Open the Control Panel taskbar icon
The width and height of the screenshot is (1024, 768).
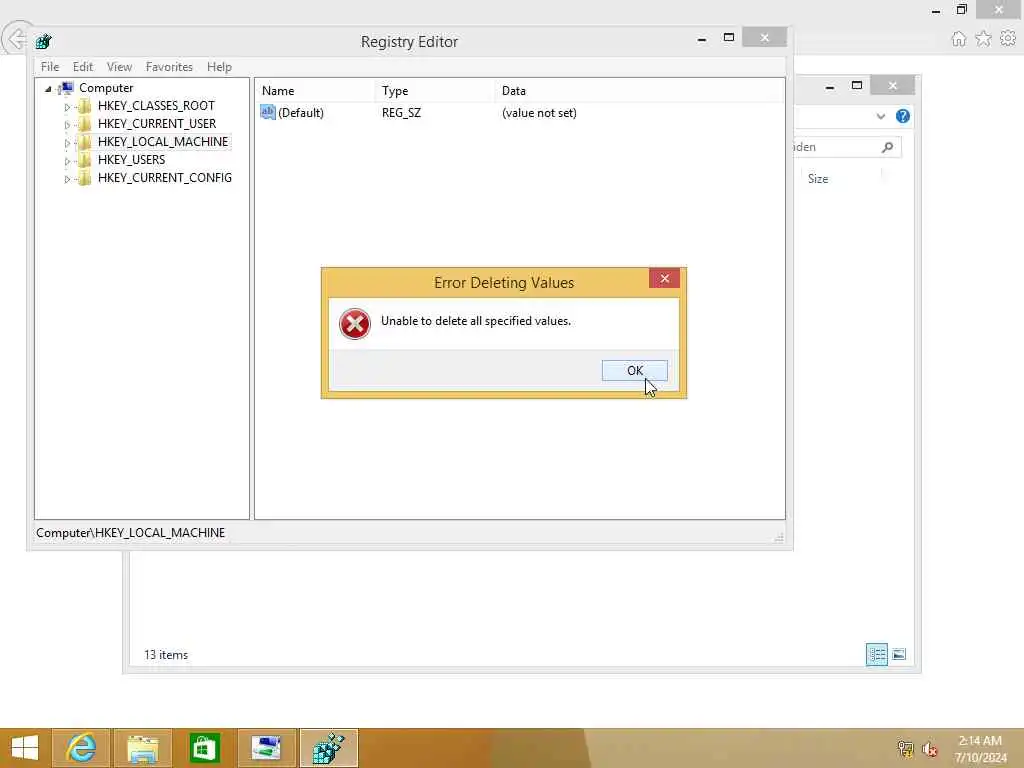tap(266, 748)
